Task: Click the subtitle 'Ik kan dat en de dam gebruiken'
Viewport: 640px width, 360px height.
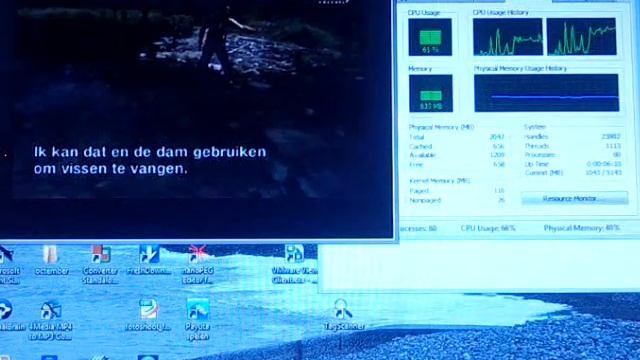Action: pyautogui.click(x=150, y=152)
